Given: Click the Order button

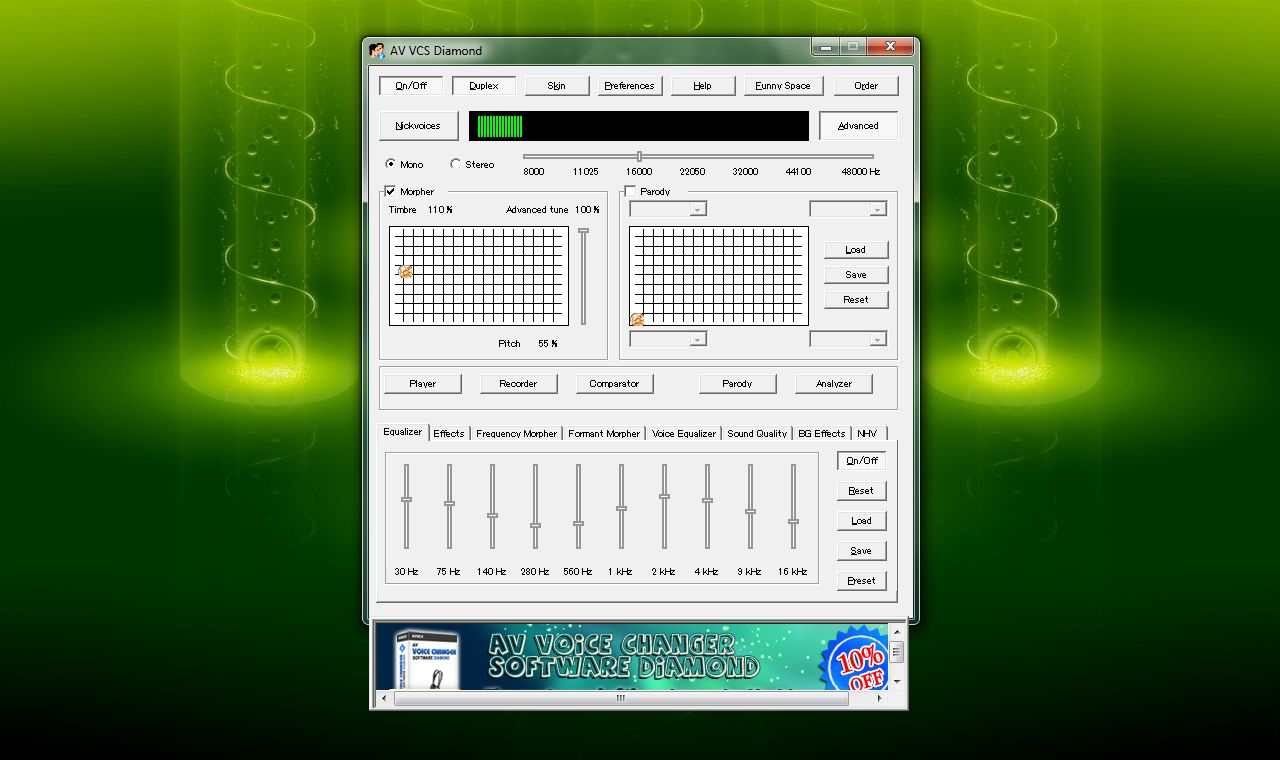Looking at the screenshot, I should tap(866, 86).
